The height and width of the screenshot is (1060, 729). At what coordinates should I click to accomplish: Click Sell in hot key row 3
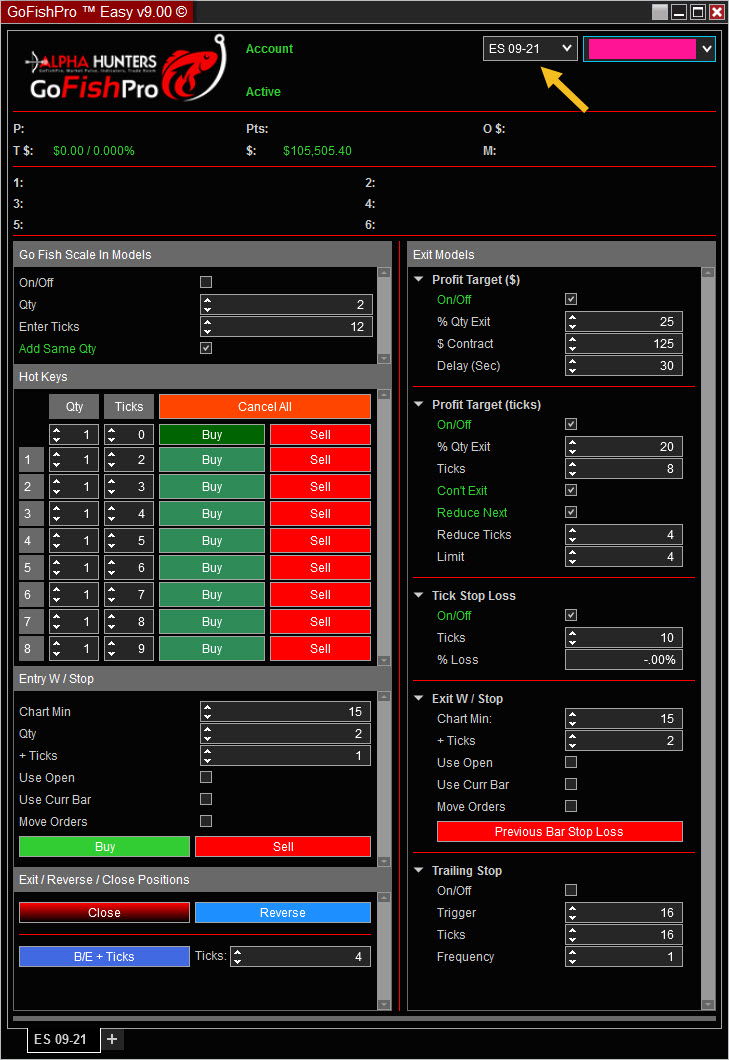(321, 514)
